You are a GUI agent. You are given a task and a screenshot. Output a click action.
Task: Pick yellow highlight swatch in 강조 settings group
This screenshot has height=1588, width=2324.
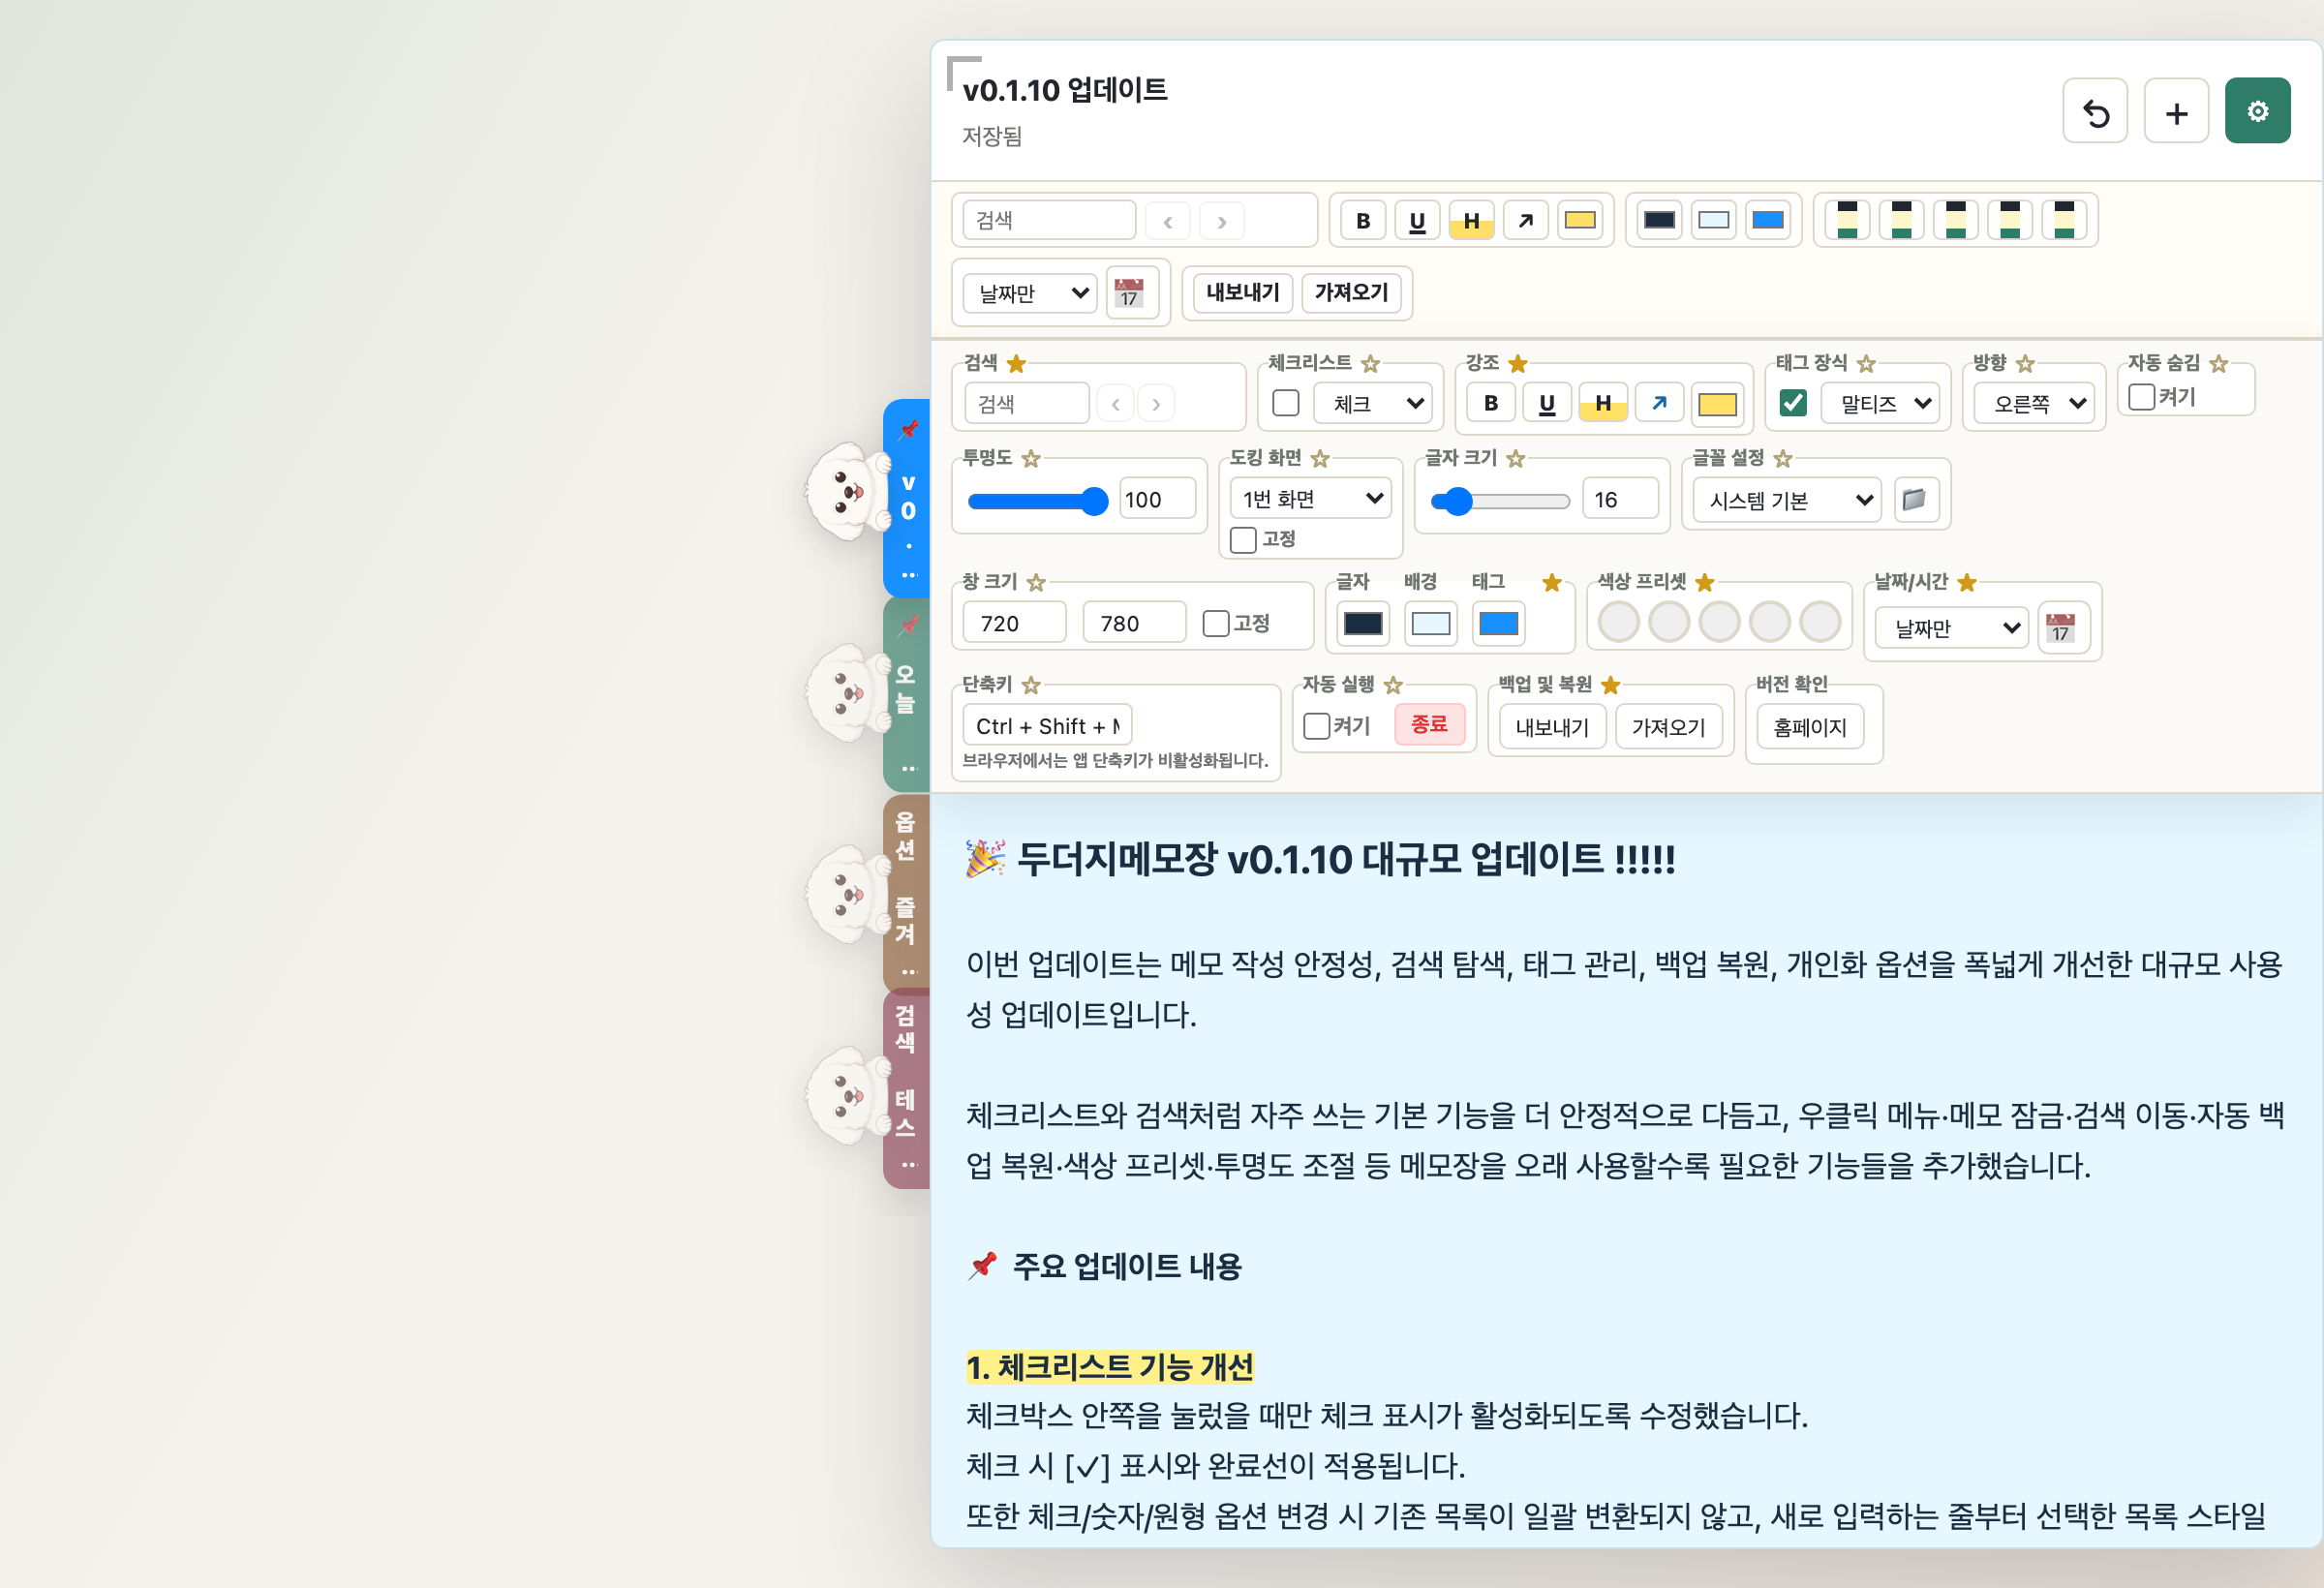[1716, 403]
